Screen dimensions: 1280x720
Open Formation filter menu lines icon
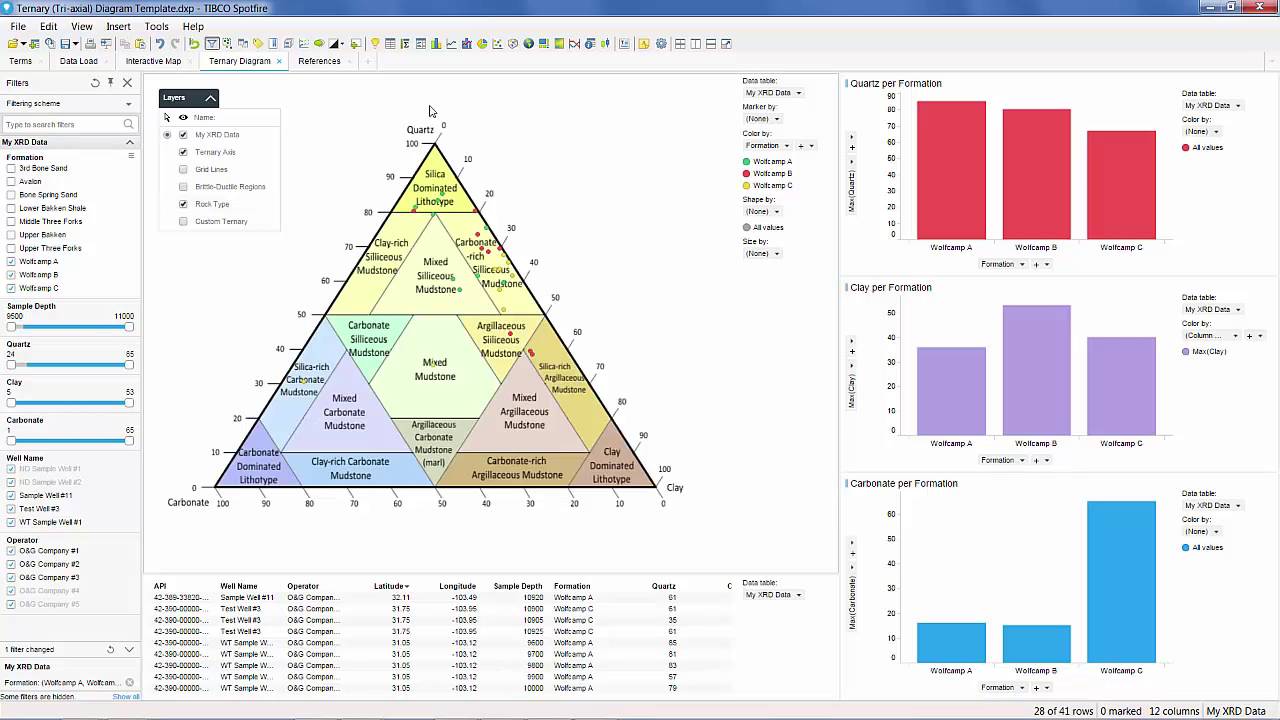130,157
